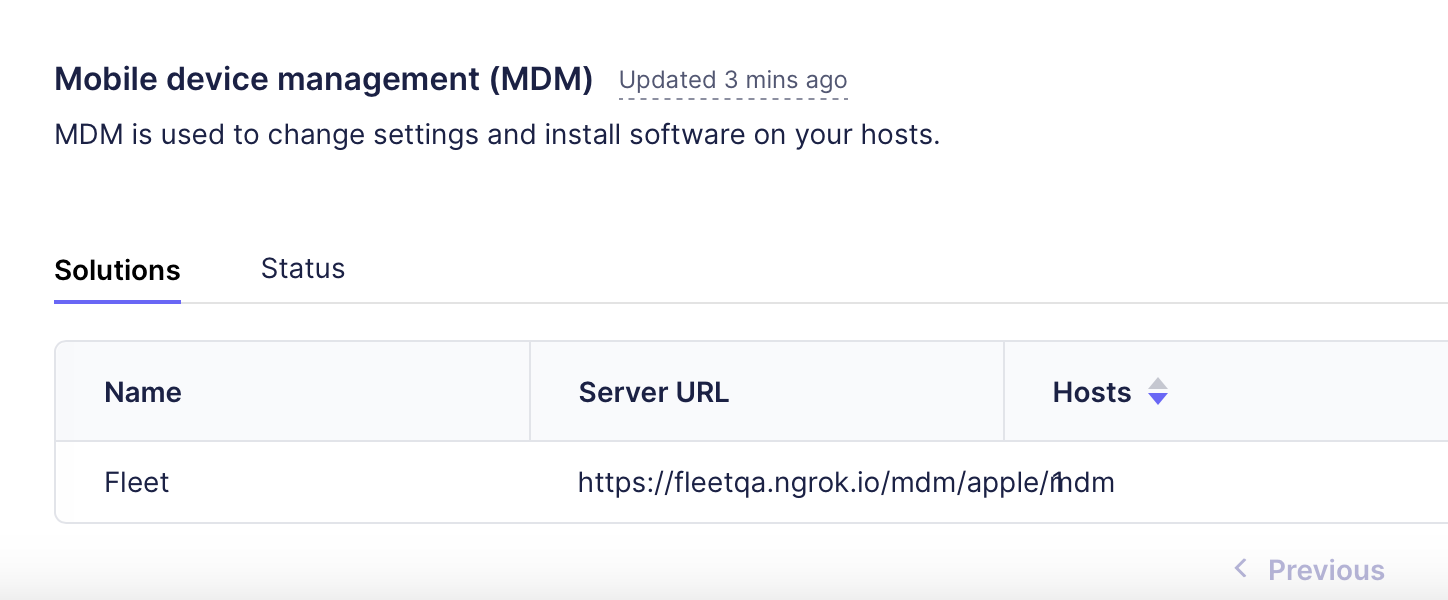
Task: Open the Fleet MDM solution entry
Action: pos(137,482)
